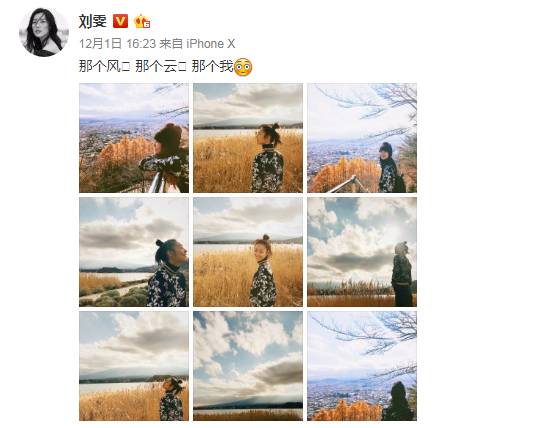Click the 那个云 part of the caption

coord(156,66)
